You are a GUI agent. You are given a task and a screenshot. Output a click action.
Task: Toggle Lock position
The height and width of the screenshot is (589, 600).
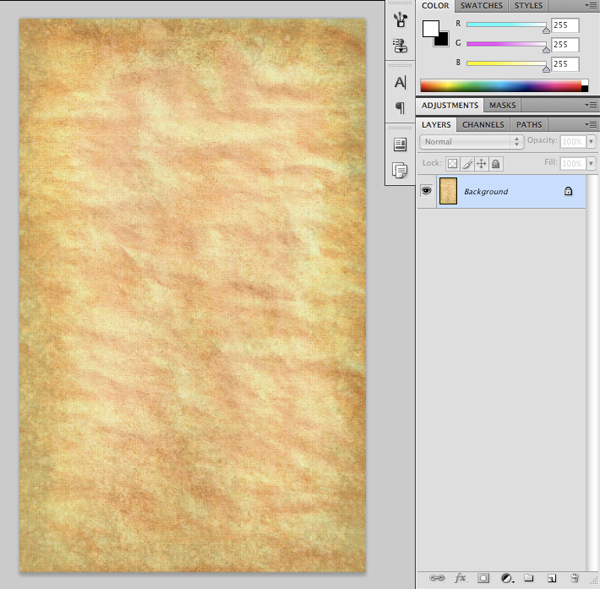481,164
